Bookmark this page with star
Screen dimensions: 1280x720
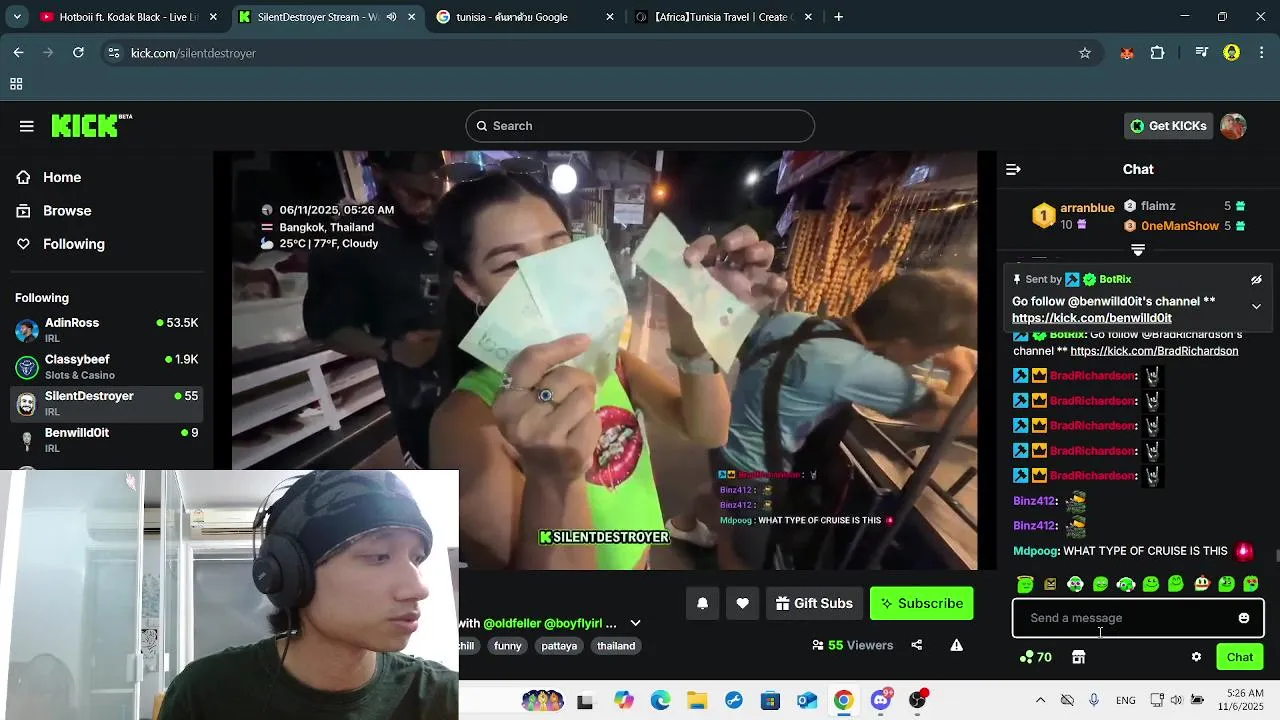click(1085, 53)
